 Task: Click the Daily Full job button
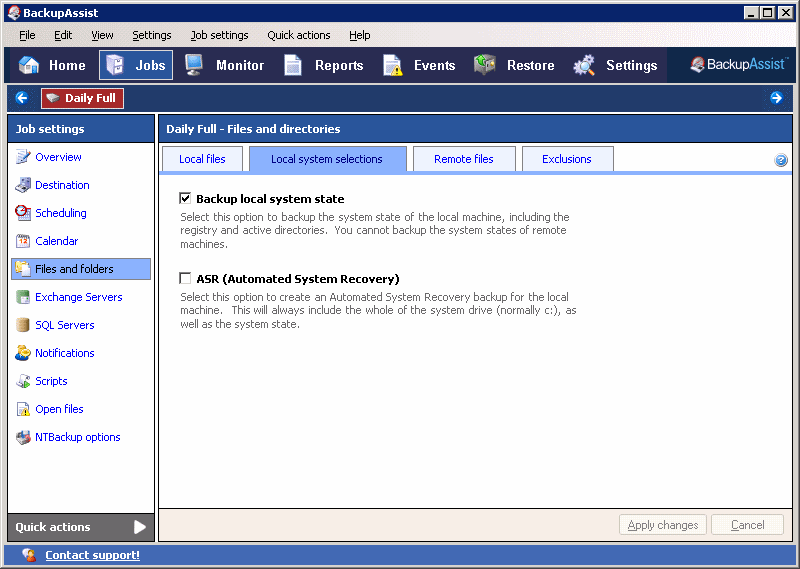point(83,98)
